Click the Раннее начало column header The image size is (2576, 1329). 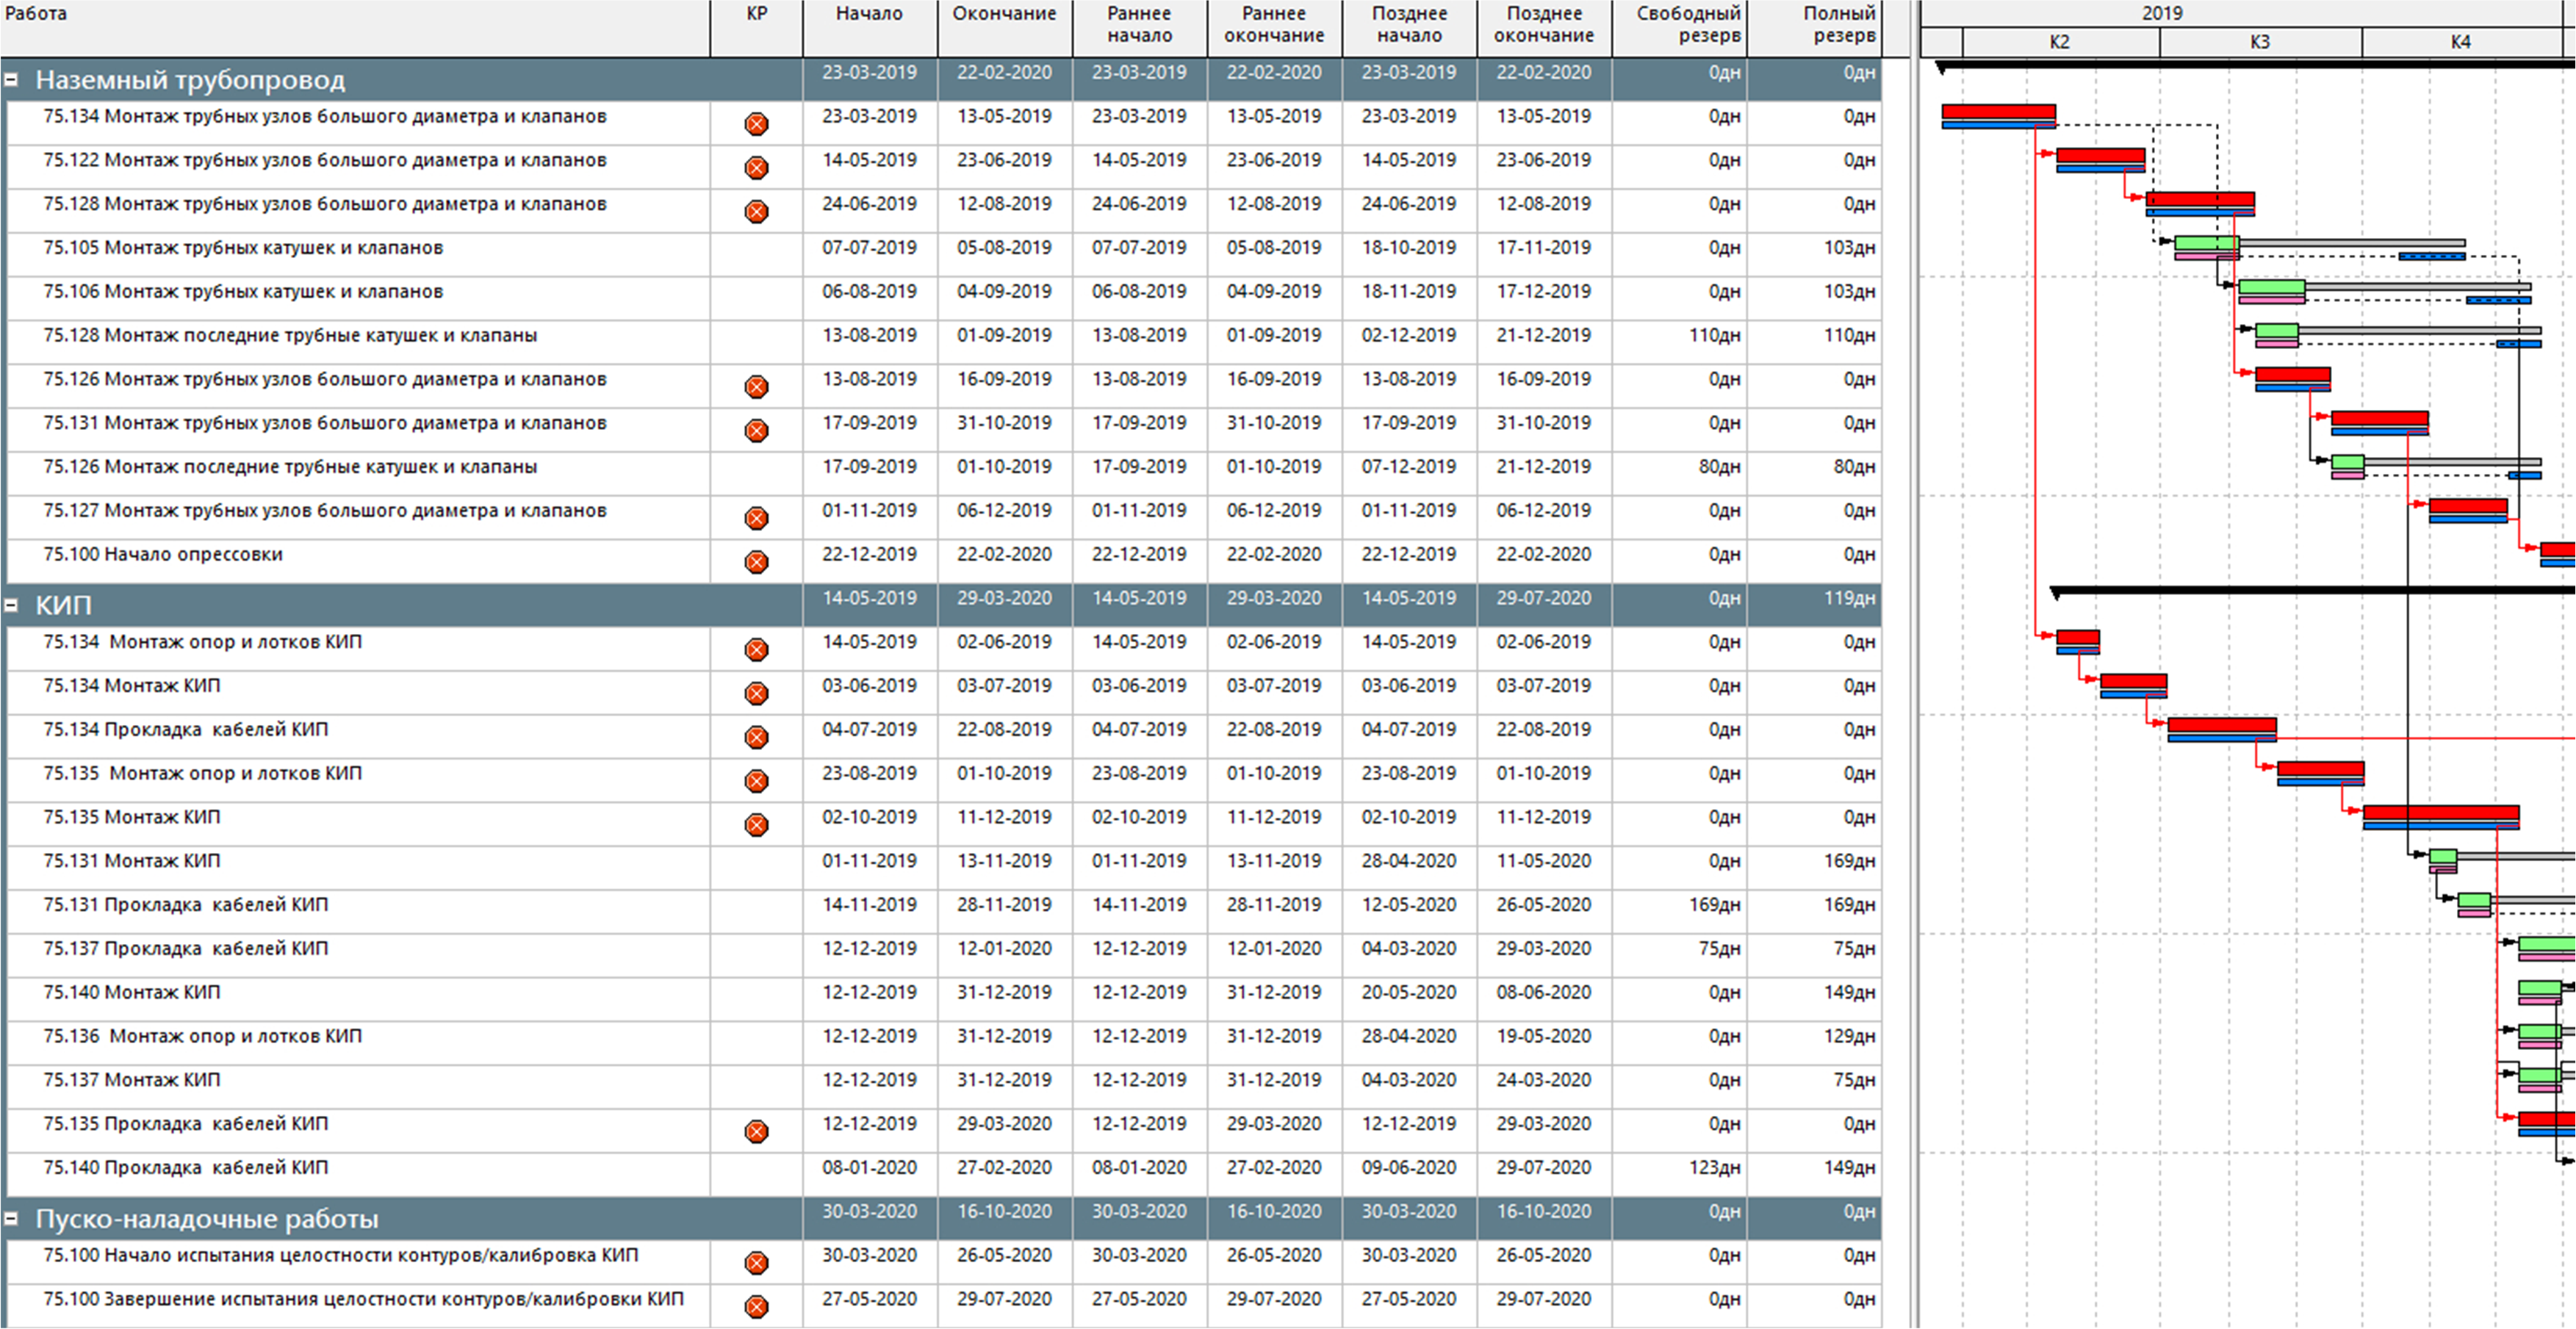(x=1139, y=24)
